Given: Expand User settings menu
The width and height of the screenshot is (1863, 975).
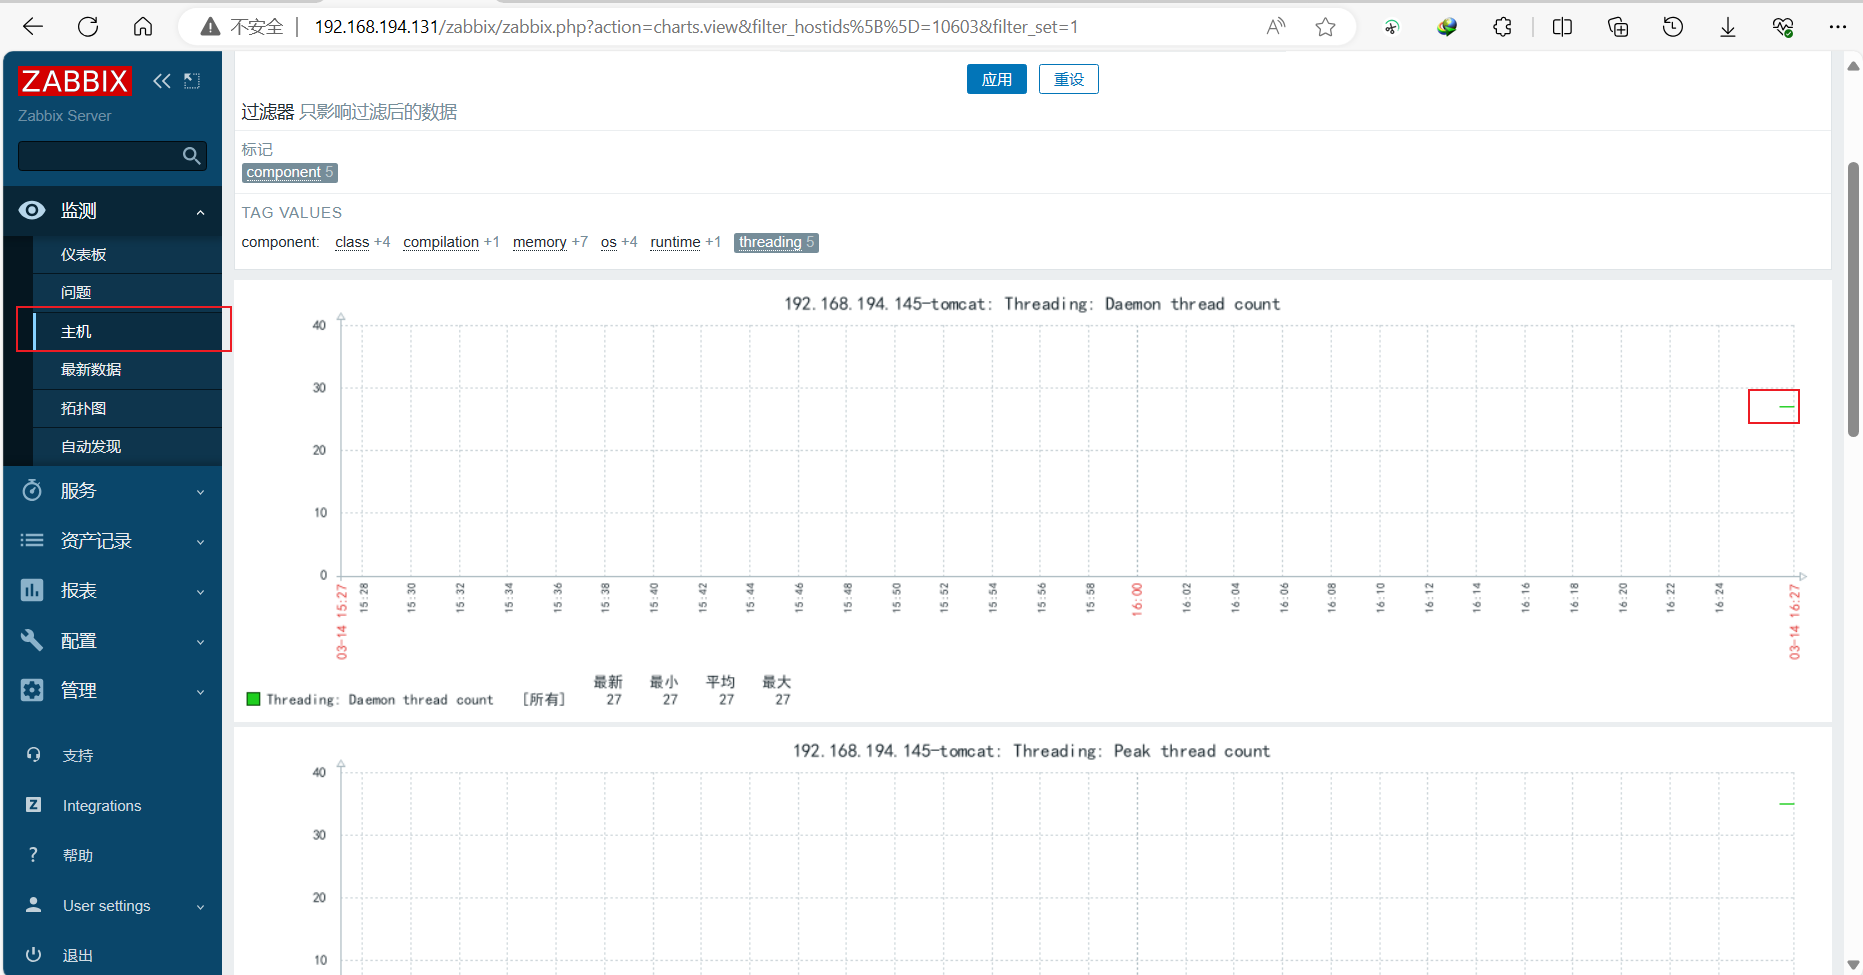Looking at the screenshot, I should (x=113, y=906).
